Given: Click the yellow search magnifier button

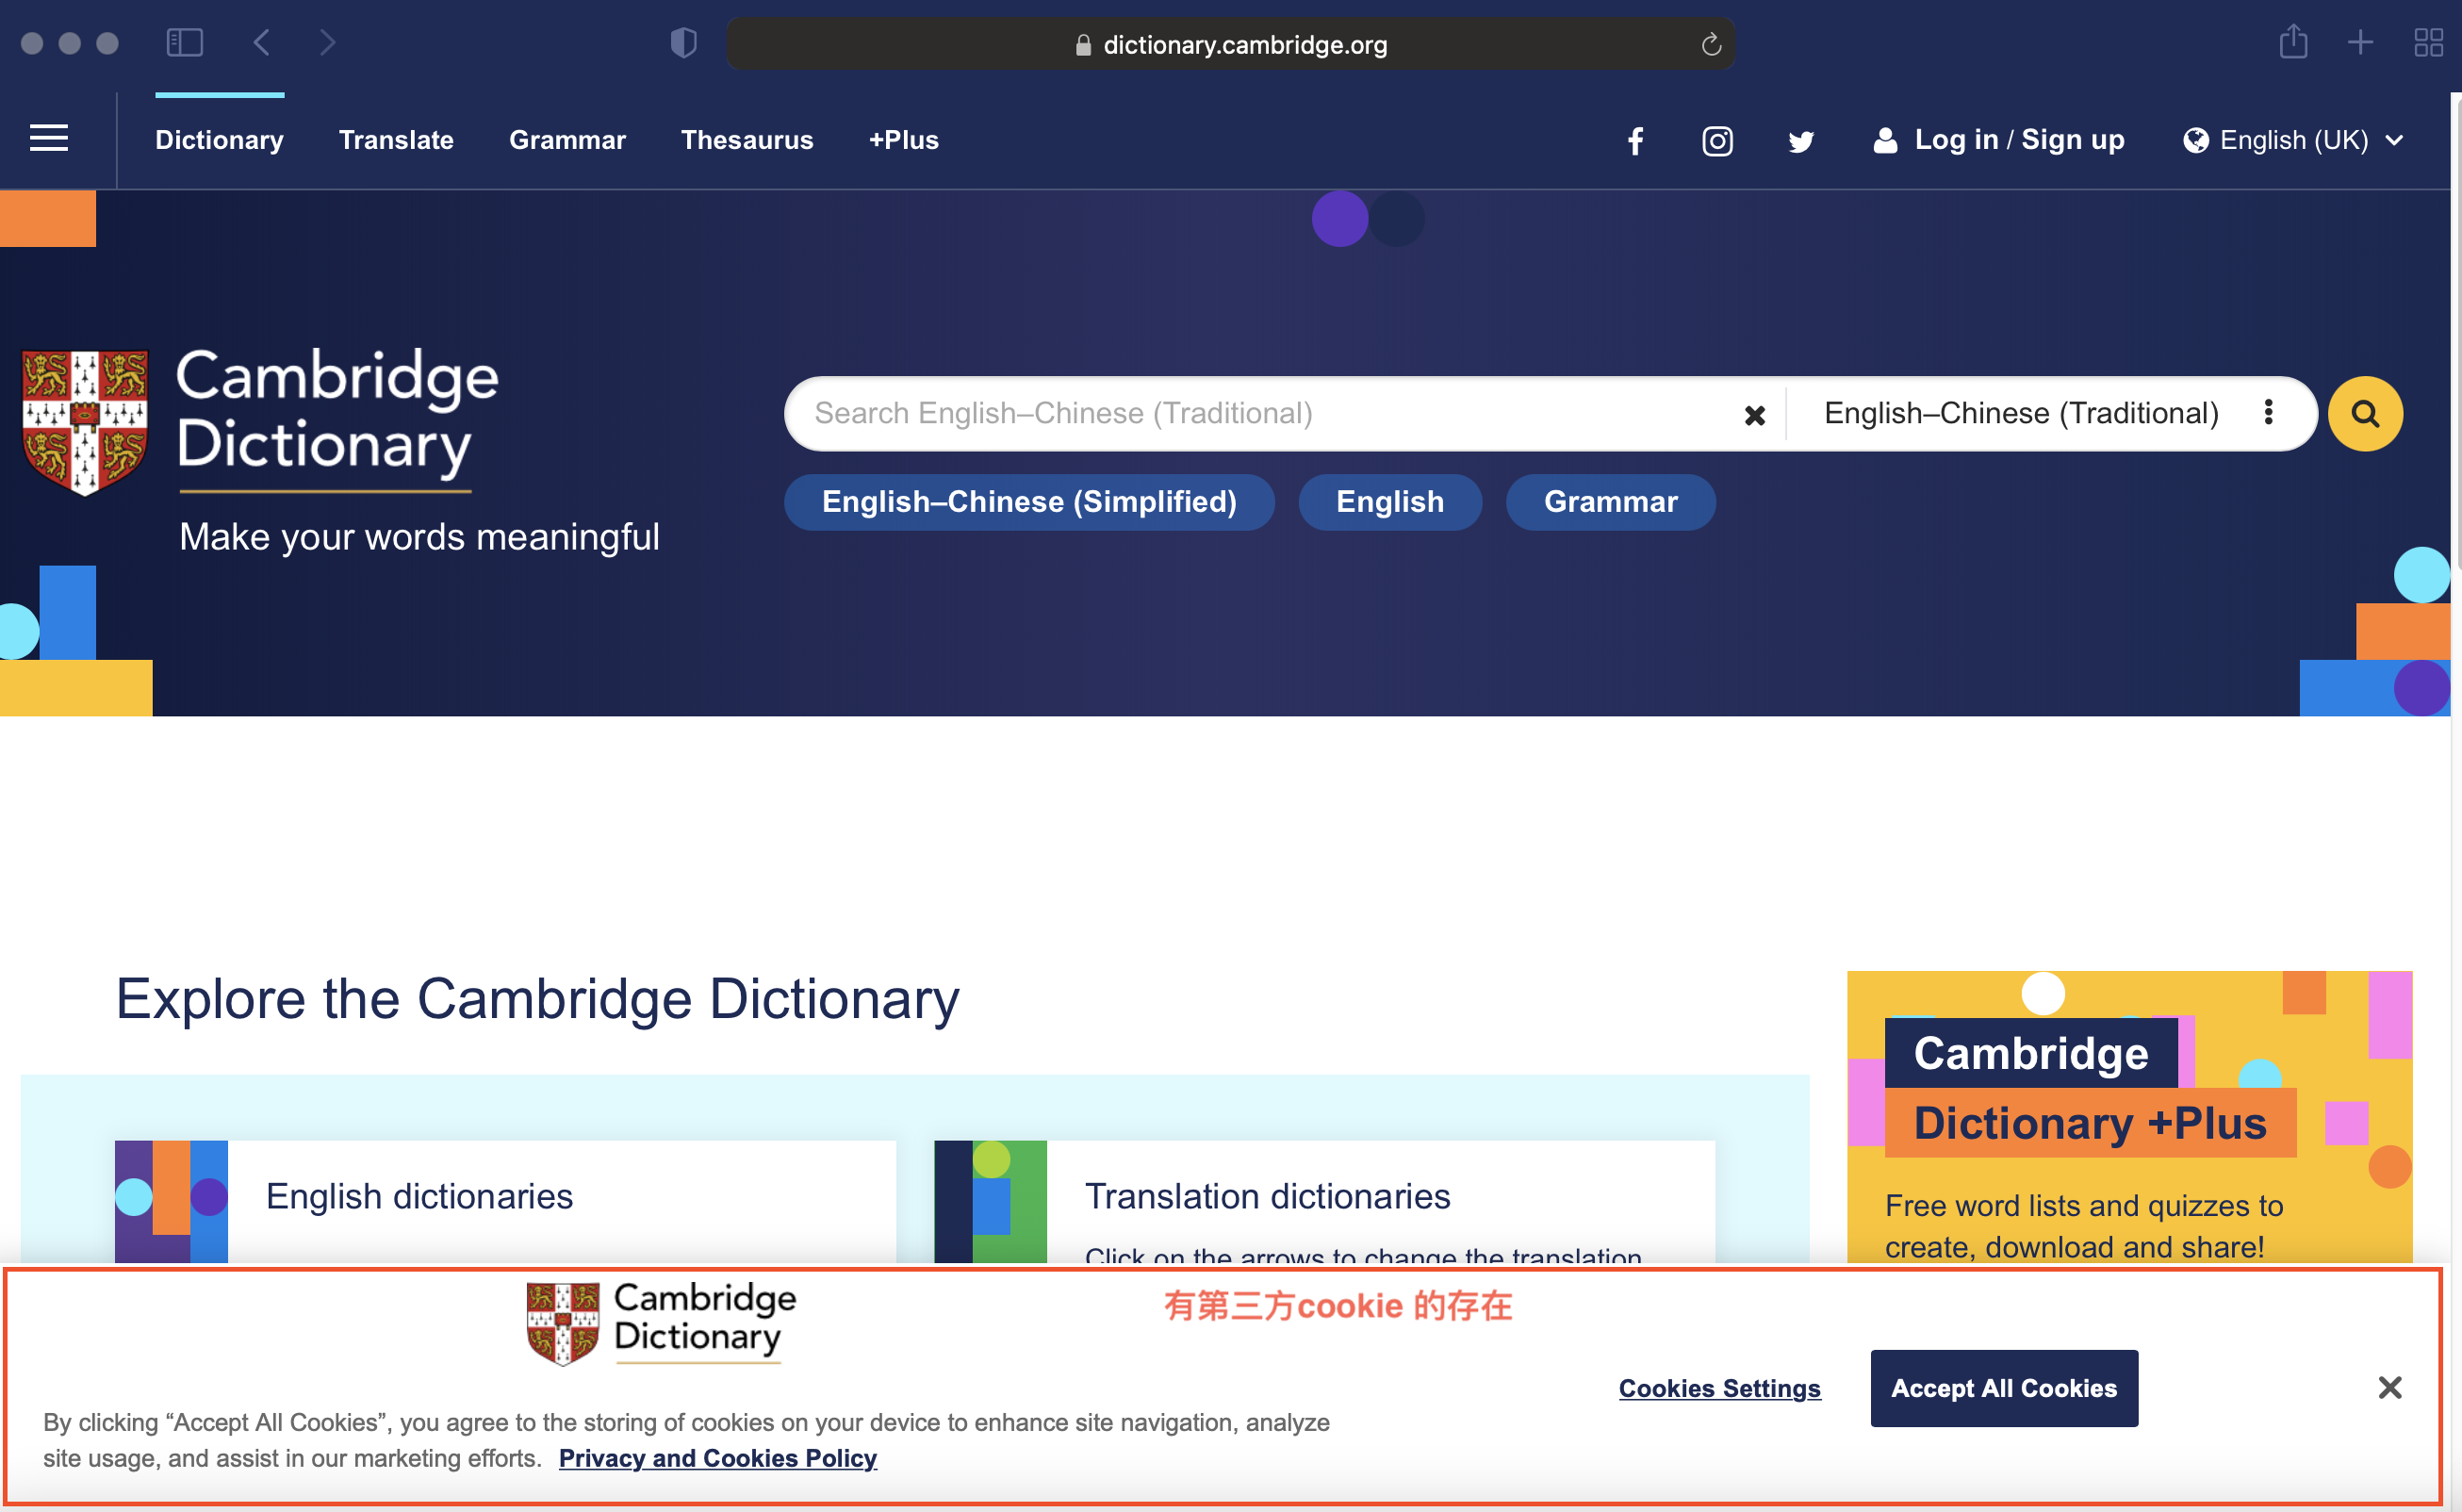Looking at the screenshot, I should click(x=2365, y=413).
